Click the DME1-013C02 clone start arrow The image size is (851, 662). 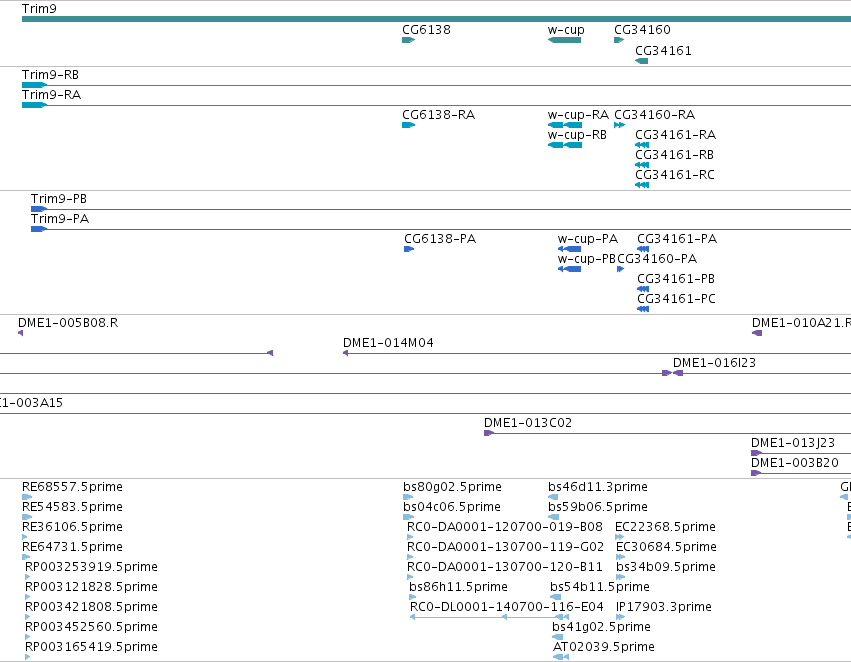488,433
